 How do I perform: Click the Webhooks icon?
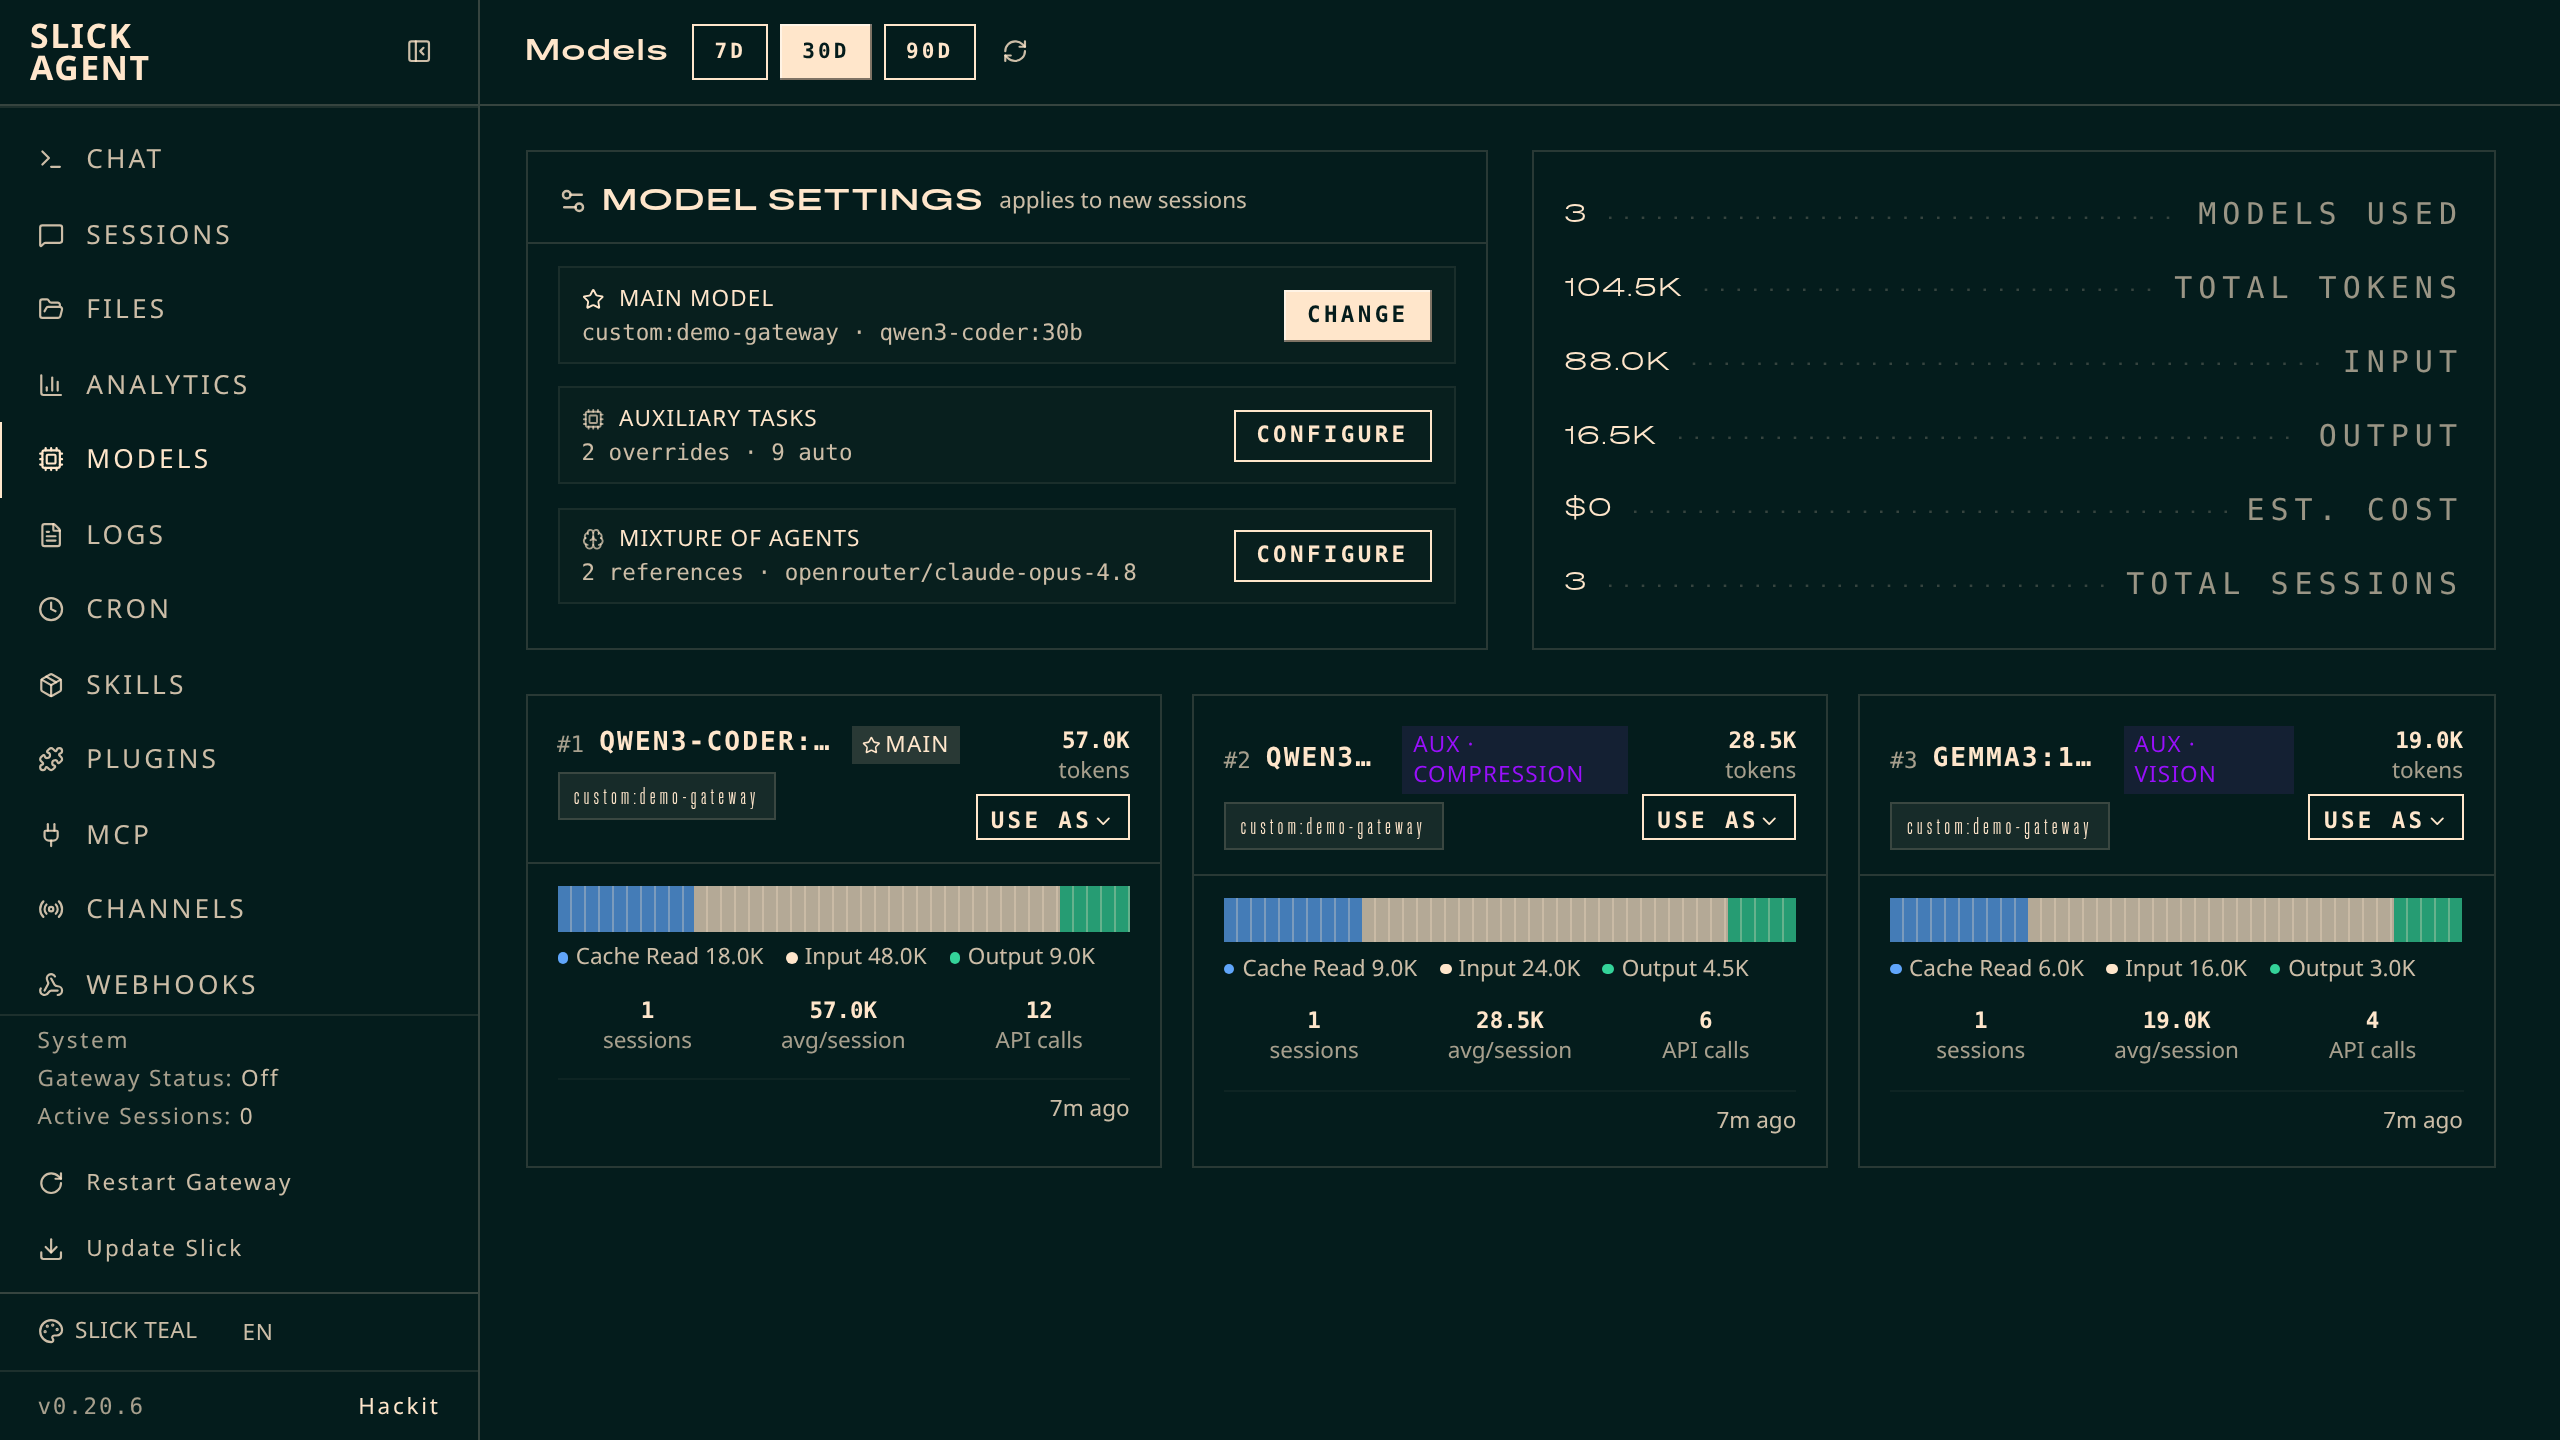click(x=50, y=985)
